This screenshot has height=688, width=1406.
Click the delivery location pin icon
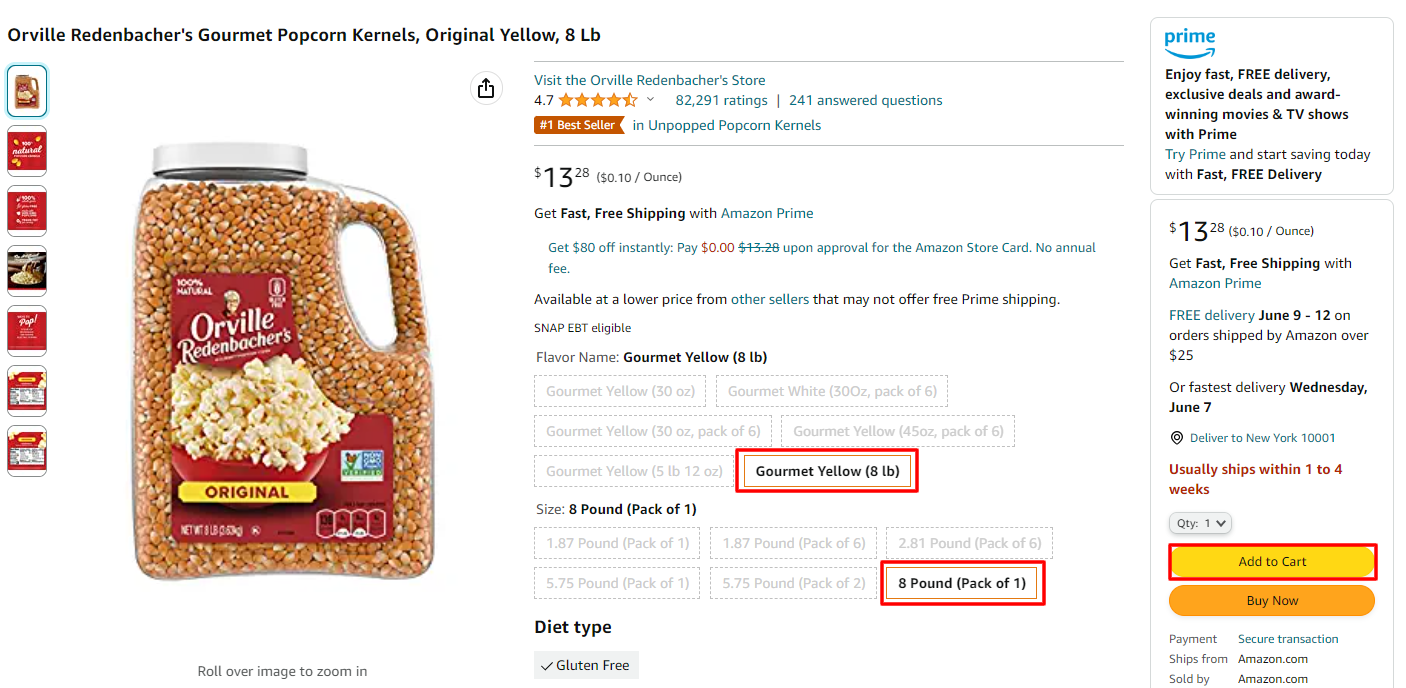[x=1176, y=437]
